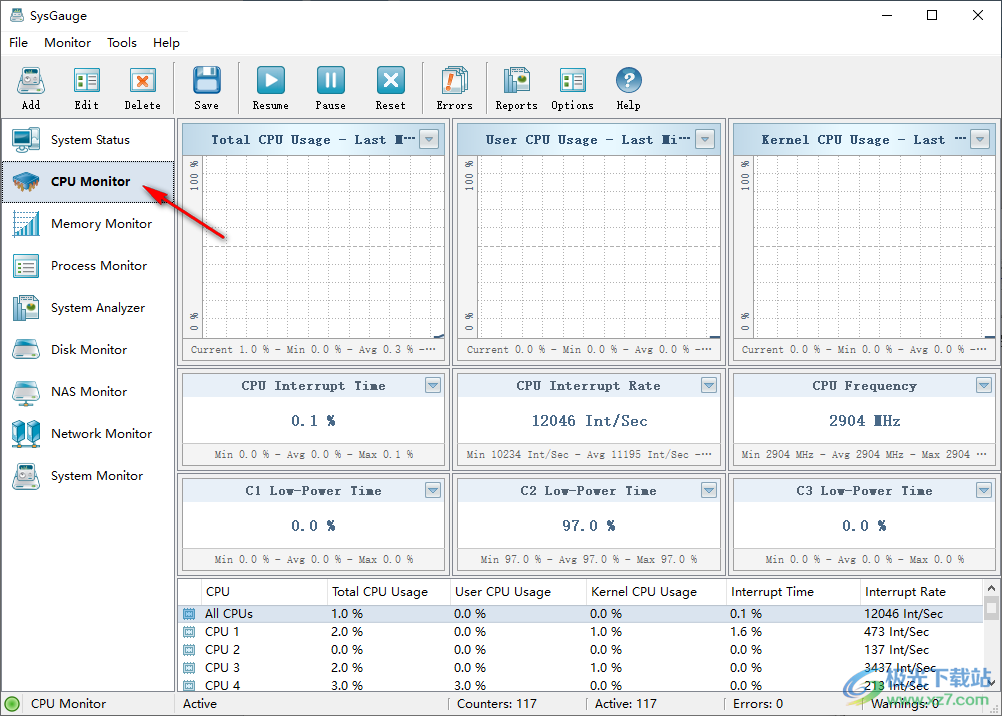Screen dimensions: 1002x716
Task: Open the SysGauge title bar app icon
Action: tap(17, 15)
